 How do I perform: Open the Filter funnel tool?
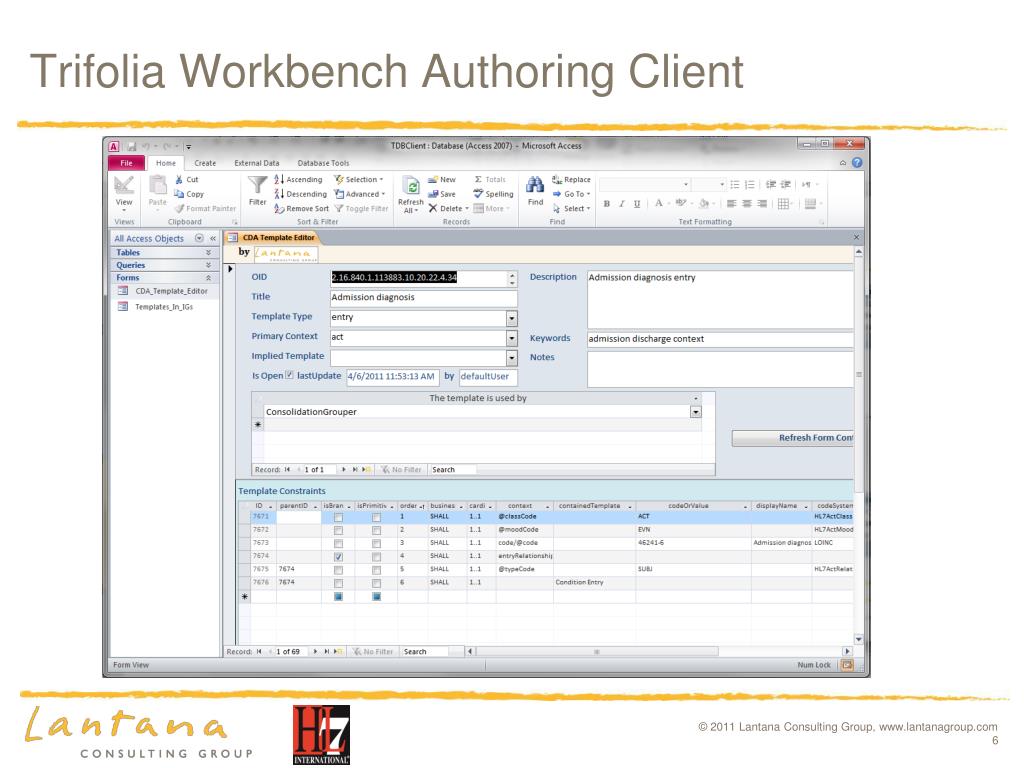[257, 191]
